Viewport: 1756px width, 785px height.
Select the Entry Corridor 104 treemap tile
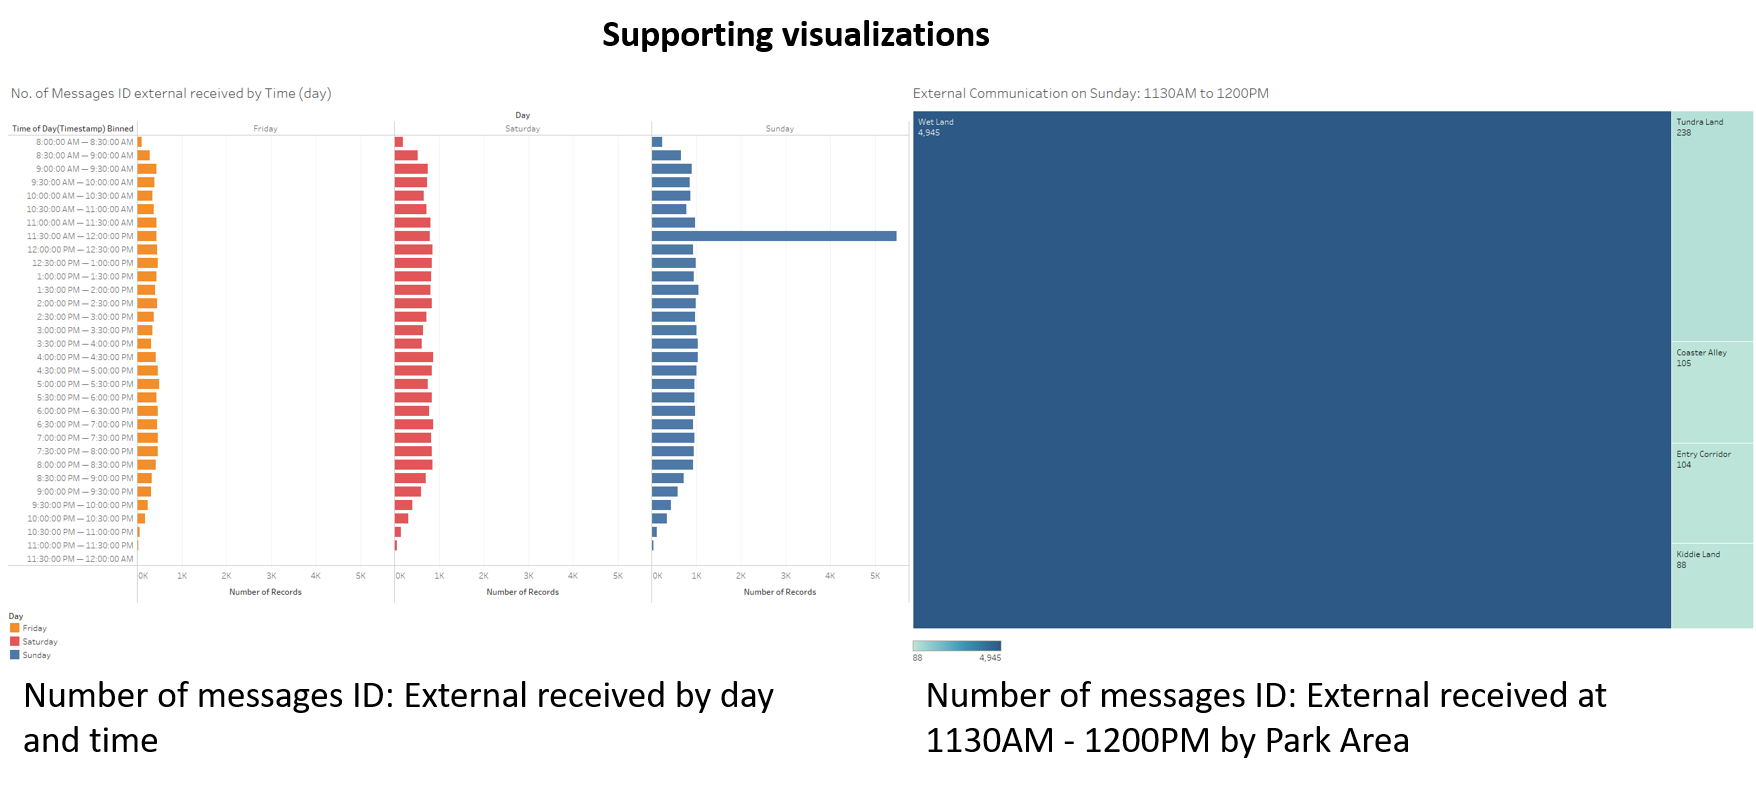tap(1712, 494)
